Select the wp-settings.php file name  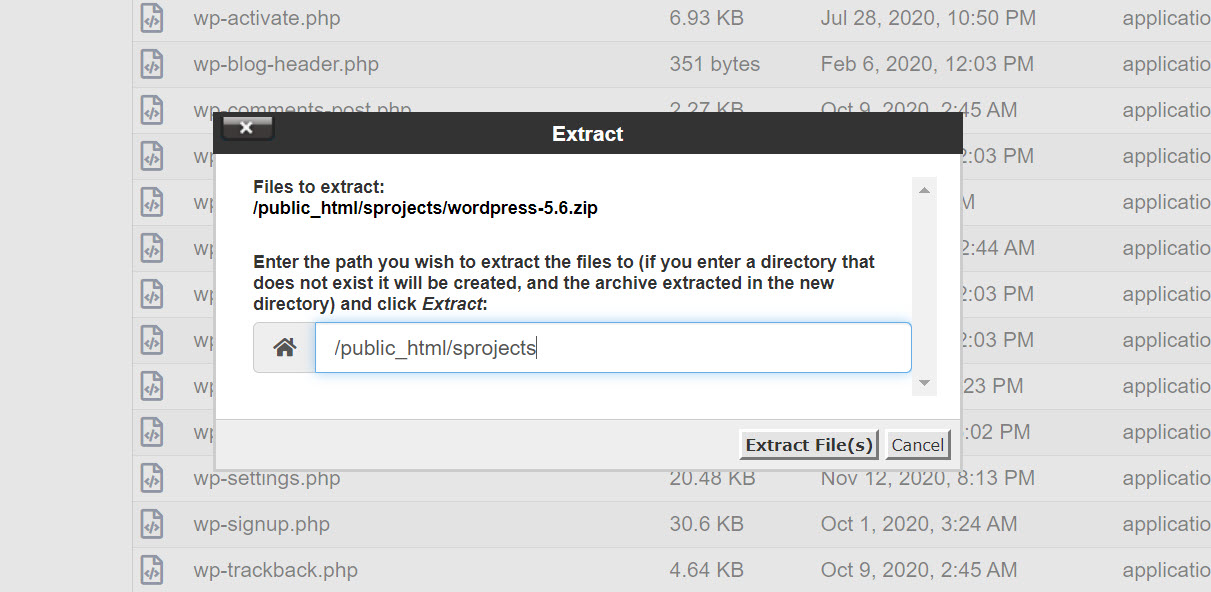(x=267, y=478)
